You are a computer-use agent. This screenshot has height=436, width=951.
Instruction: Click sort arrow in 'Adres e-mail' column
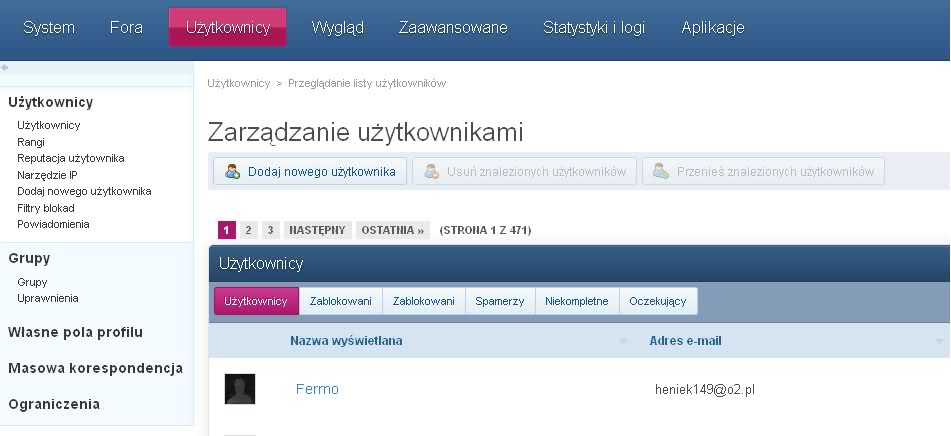pyautogui.click(x=939, y=341)
